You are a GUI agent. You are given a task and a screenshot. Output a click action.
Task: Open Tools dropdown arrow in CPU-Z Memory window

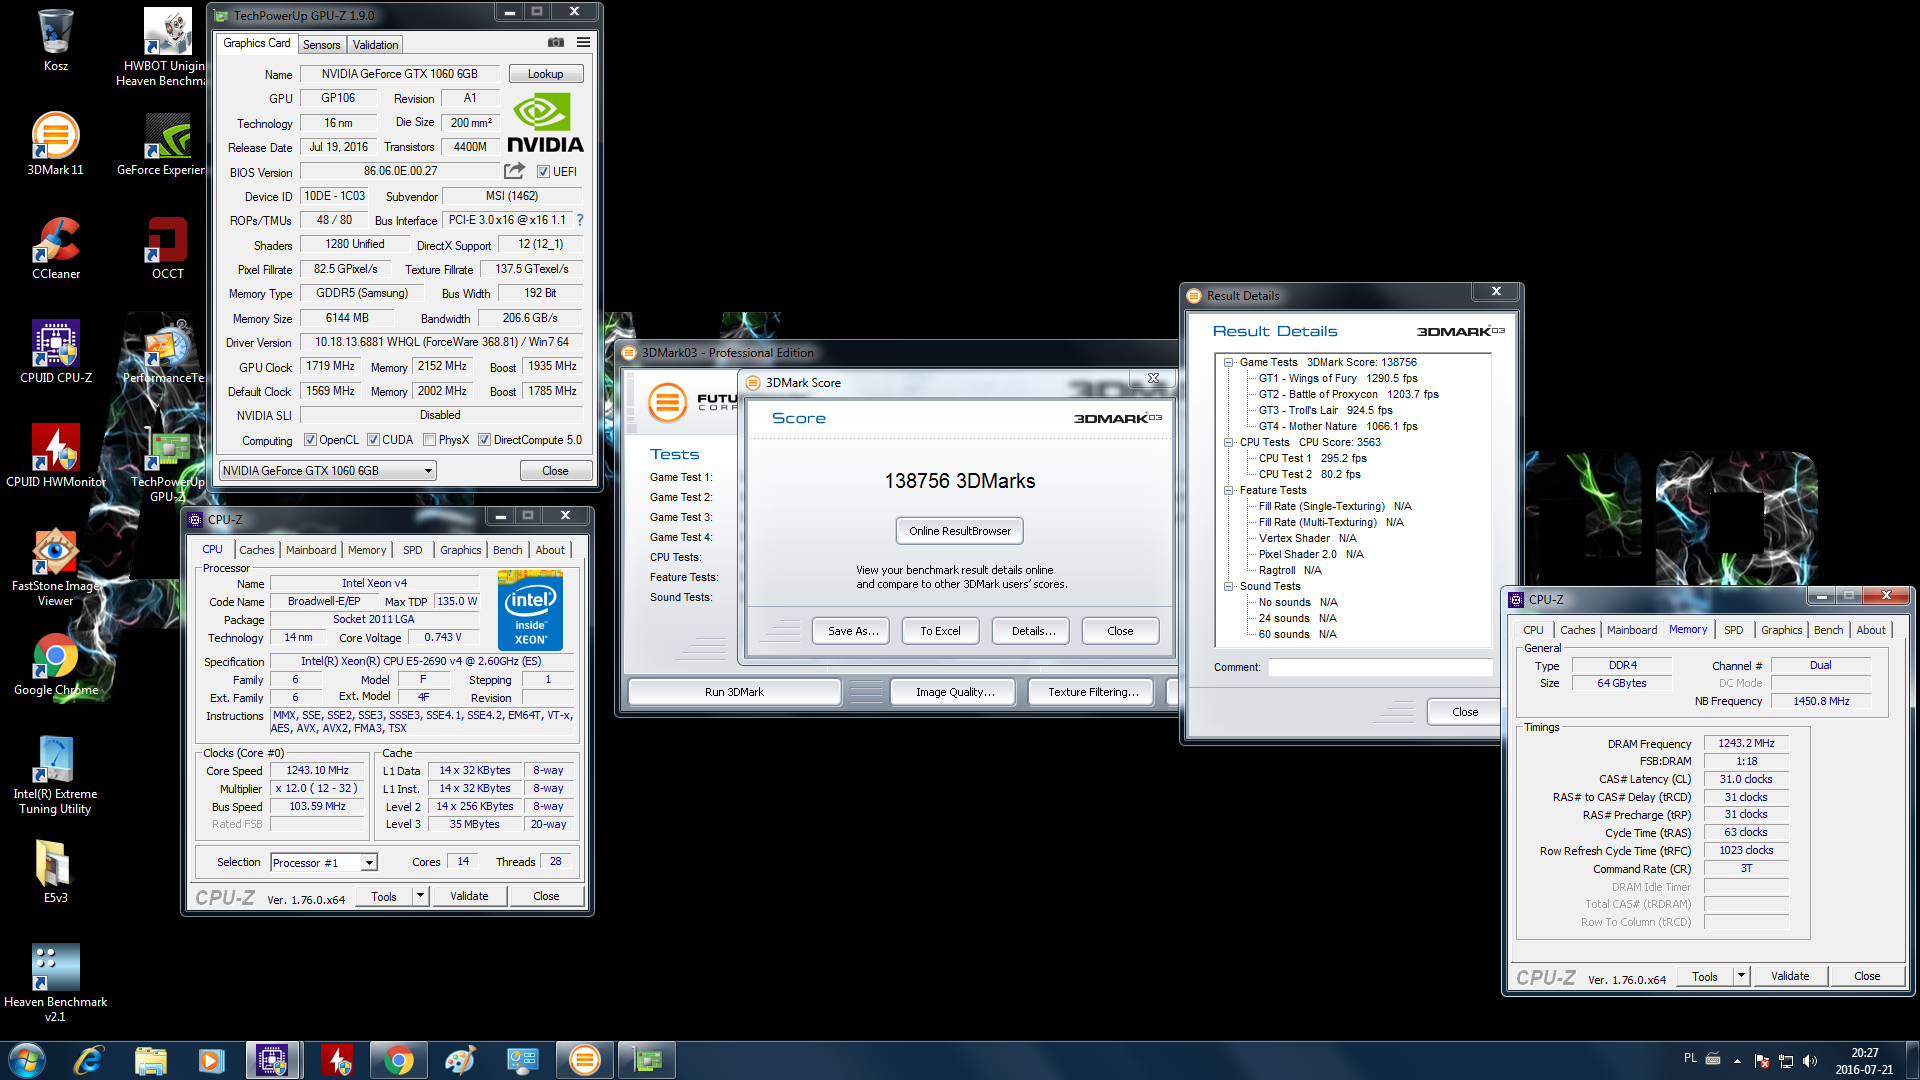coord(1741,976)
